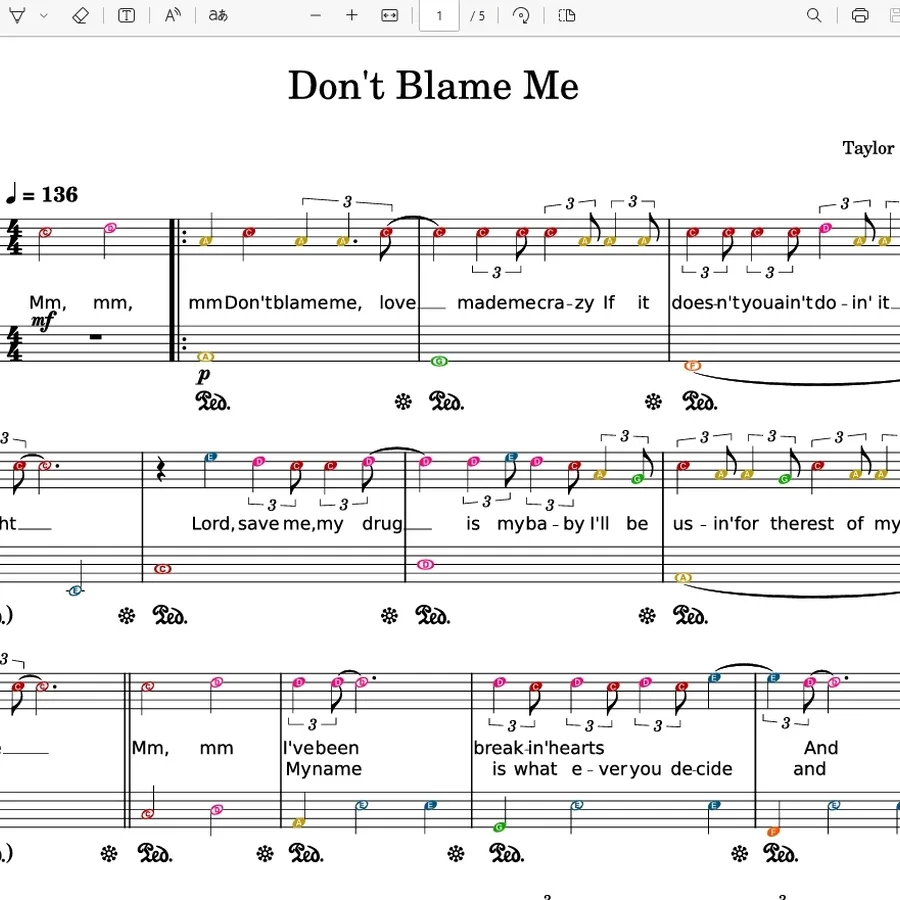Viewport: 900px width, 900px height.
Task: Click the lyric "I'vebeen"
Action: (x=321, y=748)
